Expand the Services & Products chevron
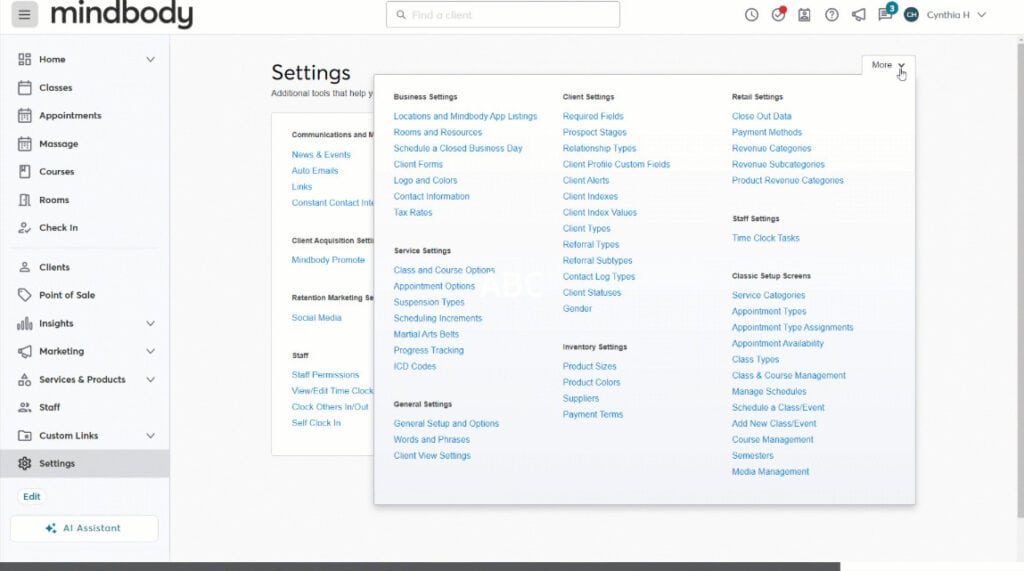1024x571 pixels. point(150,380)
